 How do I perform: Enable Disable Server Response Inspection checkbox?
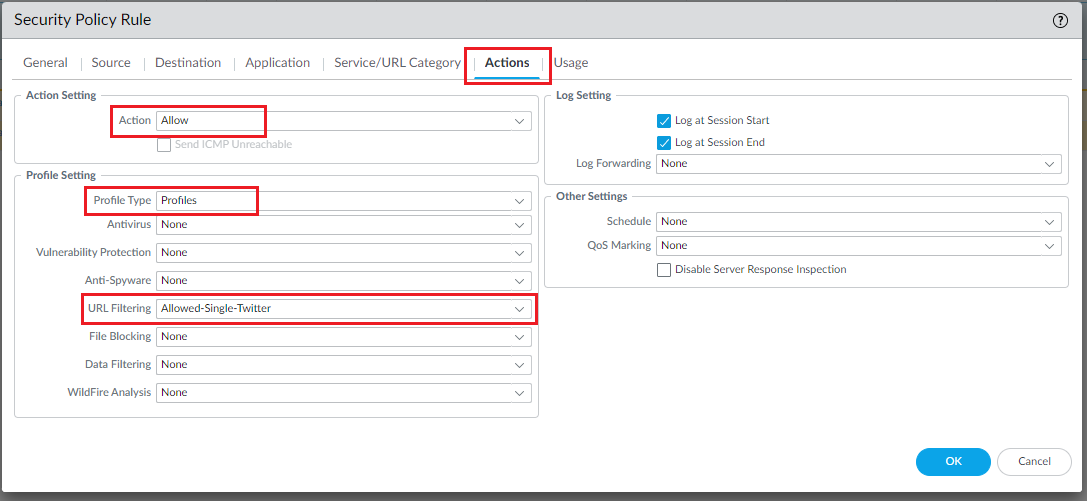tap(664, 269)
